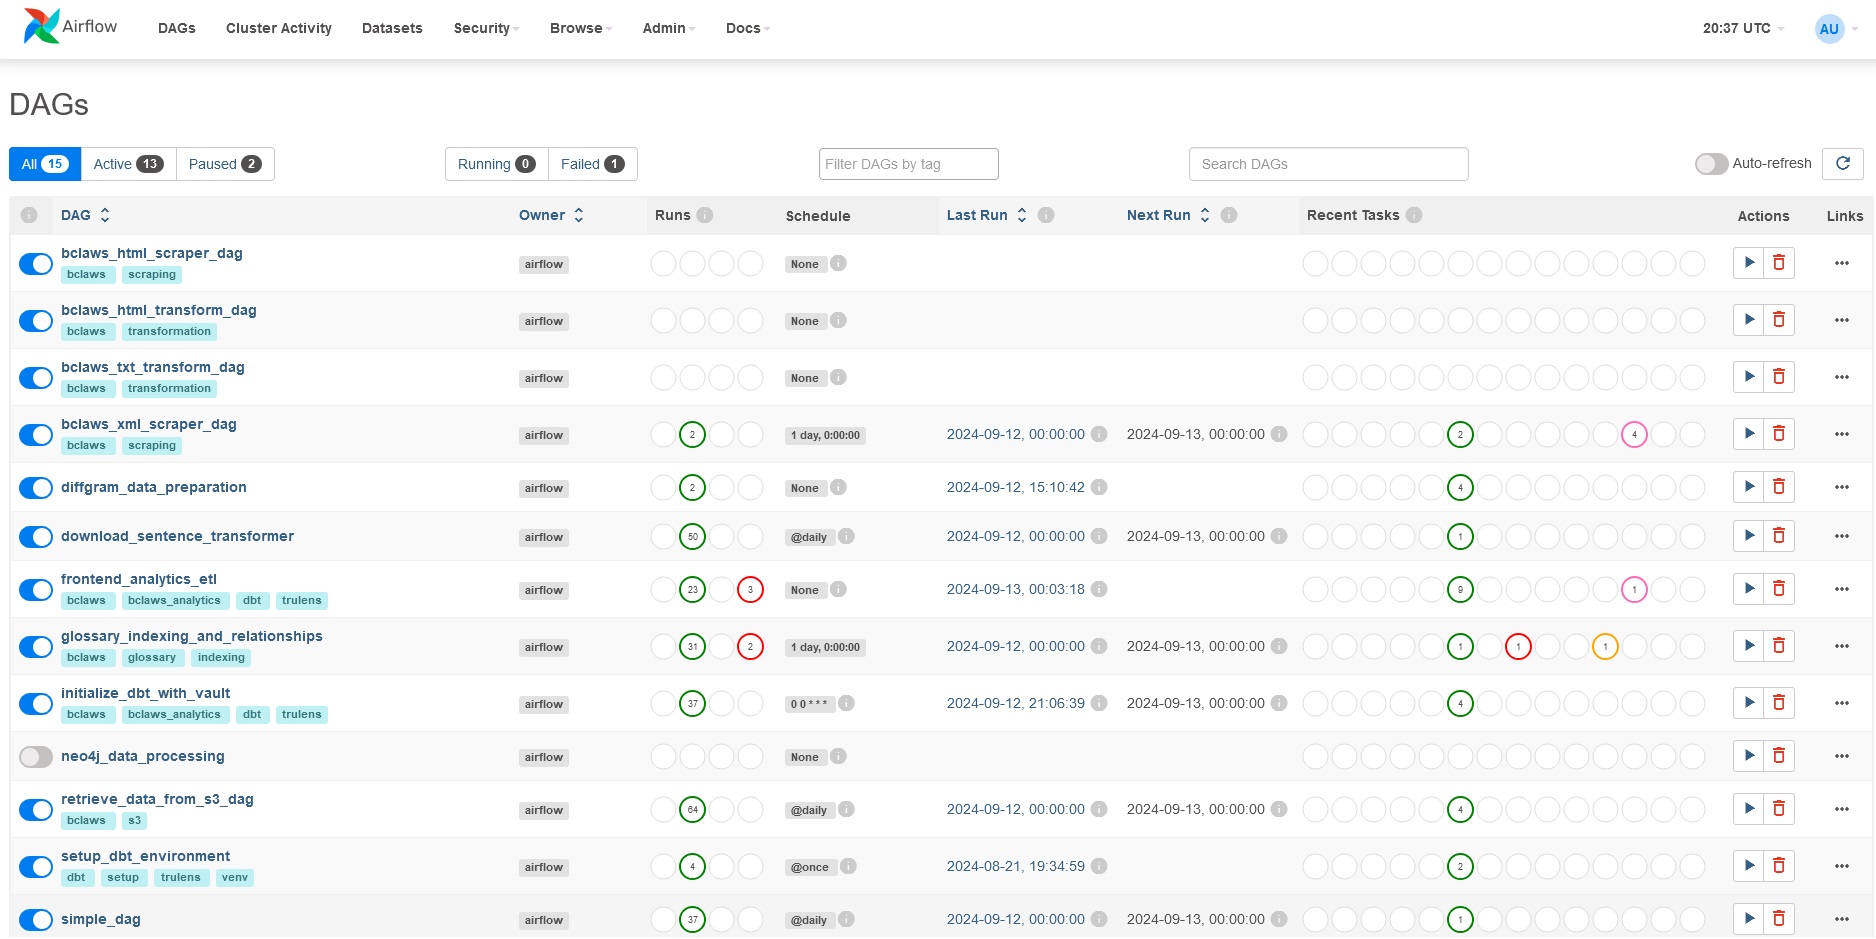Show only Active DAGs
This screenshot has width=1876, height=939.
pos(128,164)
